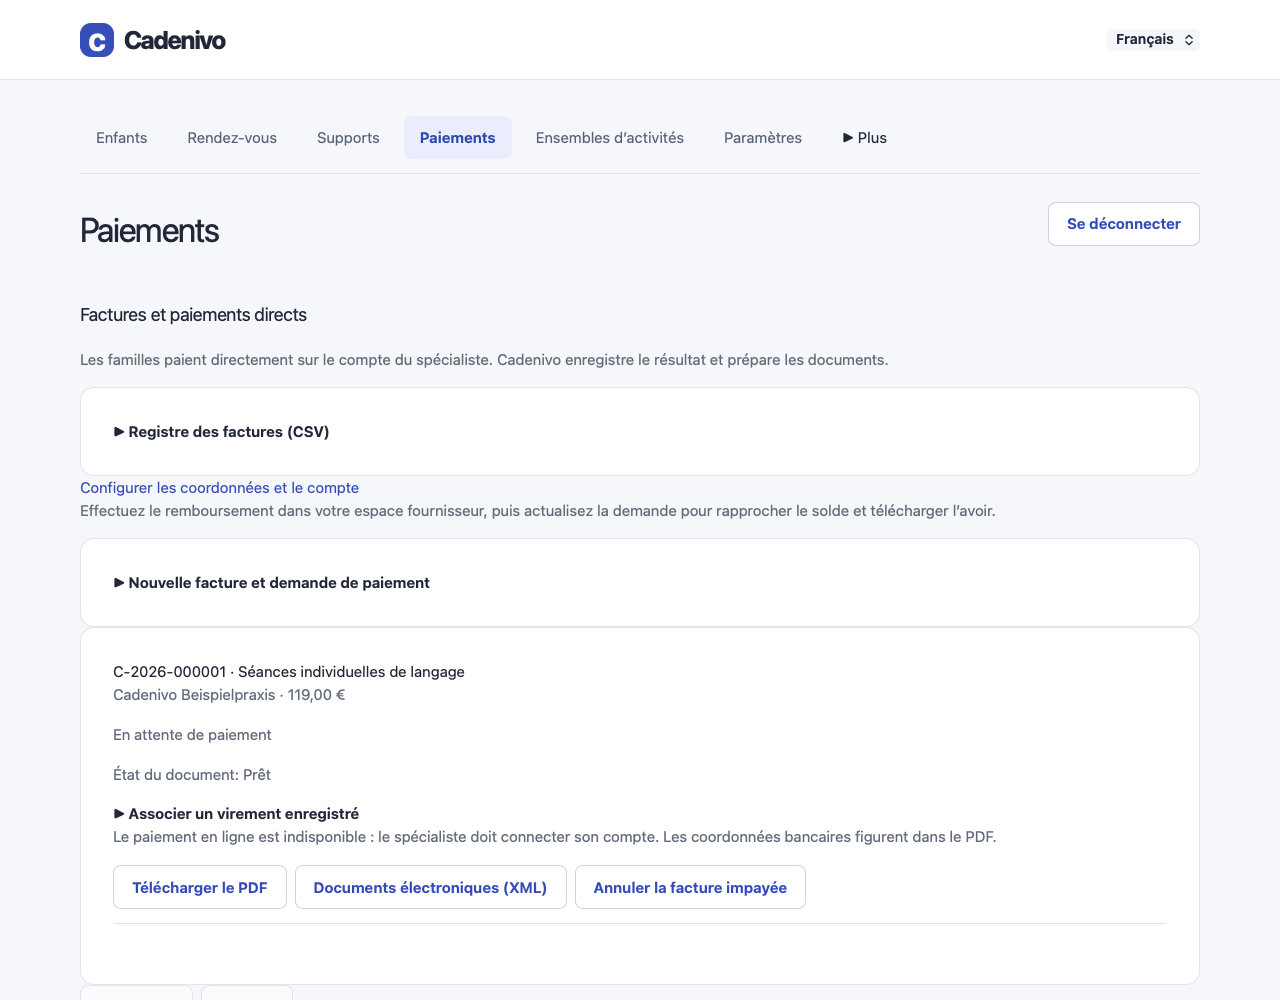Click Télécharger le PDF button
This screenshot has width=1280, height=1000.
[x=200, y=887]
